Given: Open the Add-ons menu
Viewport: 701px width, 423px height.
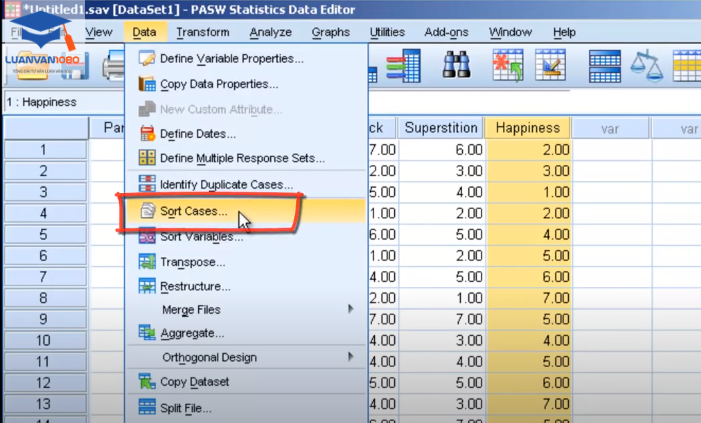Looking at the screenshot, I should click(x=446, y=32).
